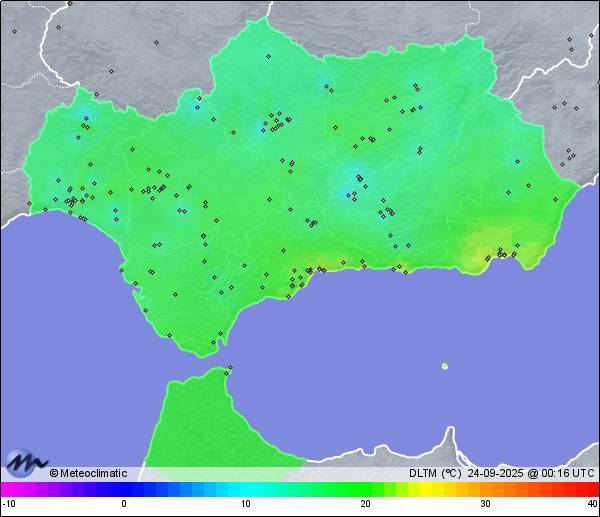Click the 40 label on the temperature scale
This screenshot has height=517, width=600.
591,503
